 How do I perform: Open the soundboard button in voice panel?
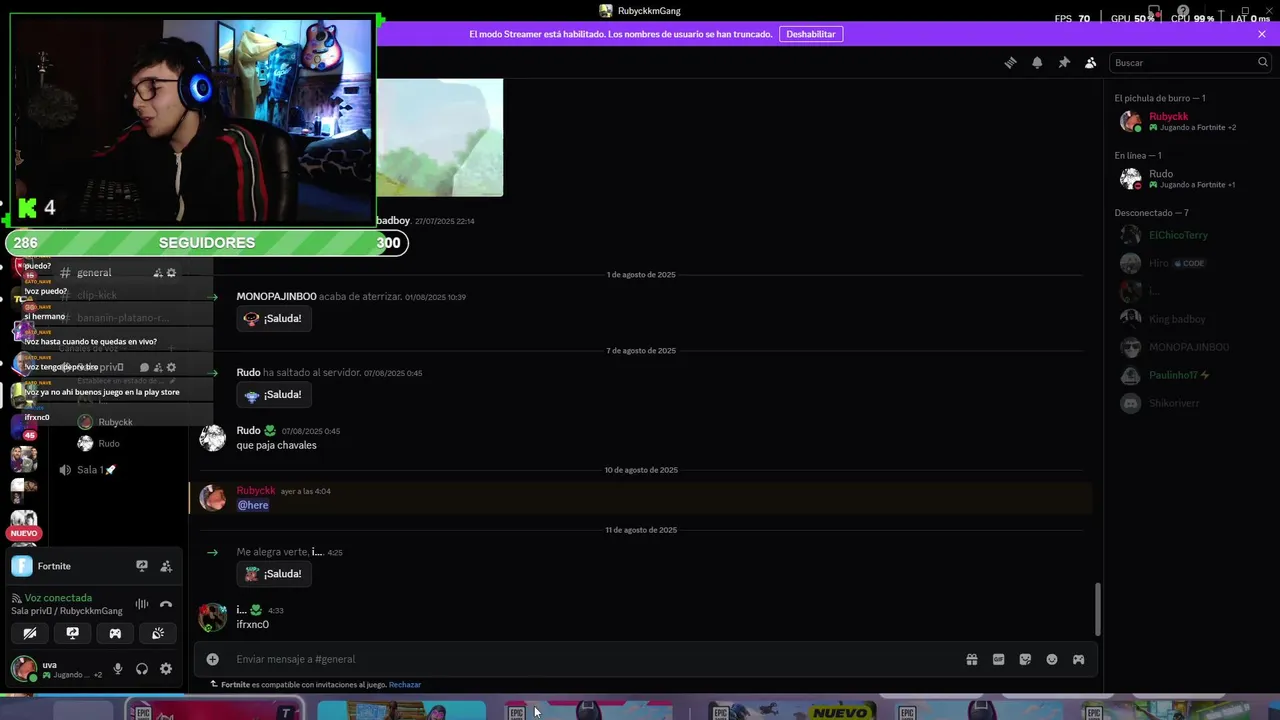[158, 633]
